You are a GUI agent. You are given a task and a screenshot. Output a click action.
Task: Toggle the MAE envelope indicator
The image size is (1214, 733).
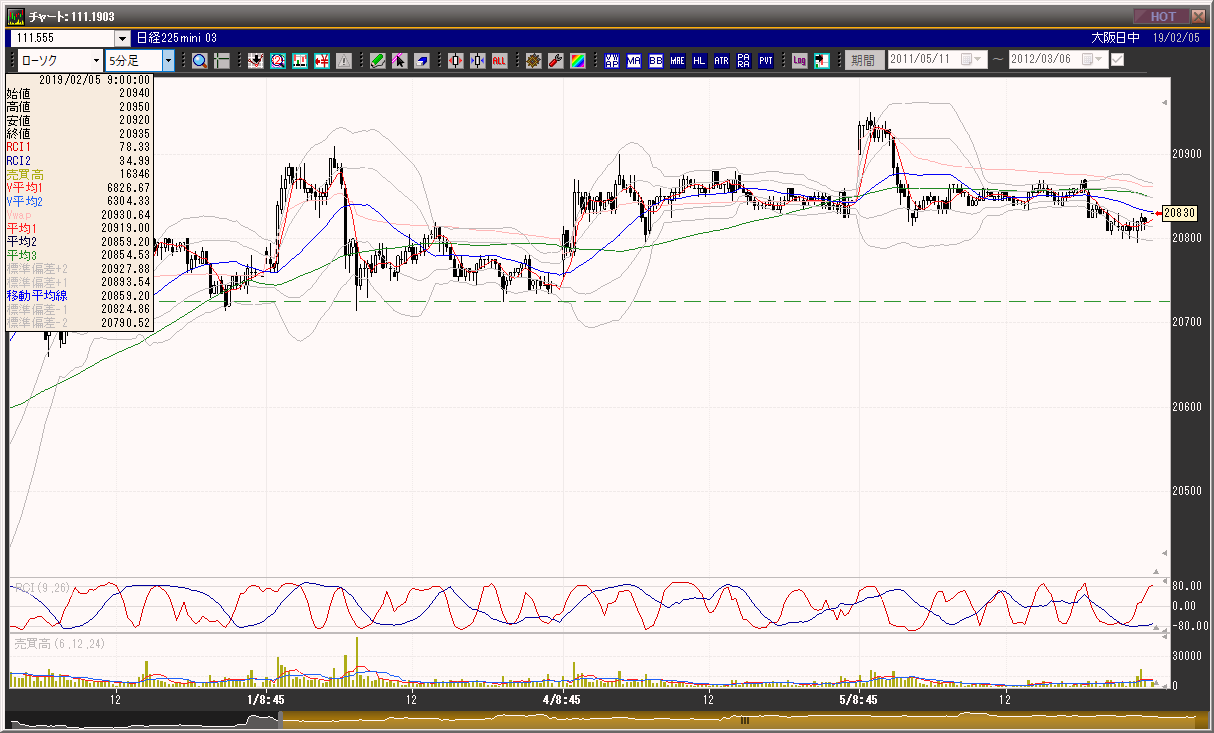pos(678,61)
